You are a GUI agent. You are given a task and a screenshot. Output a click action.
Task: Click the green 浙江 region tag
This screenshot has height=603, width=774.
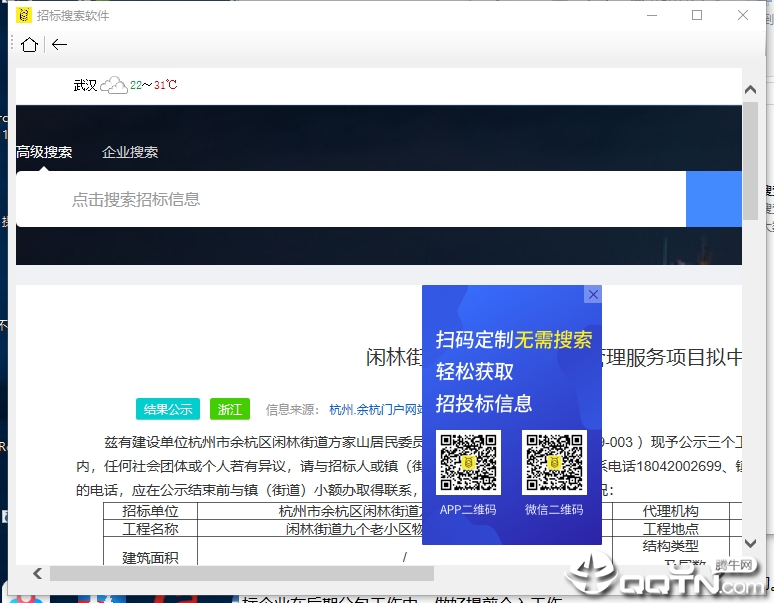tap(230, 409)
